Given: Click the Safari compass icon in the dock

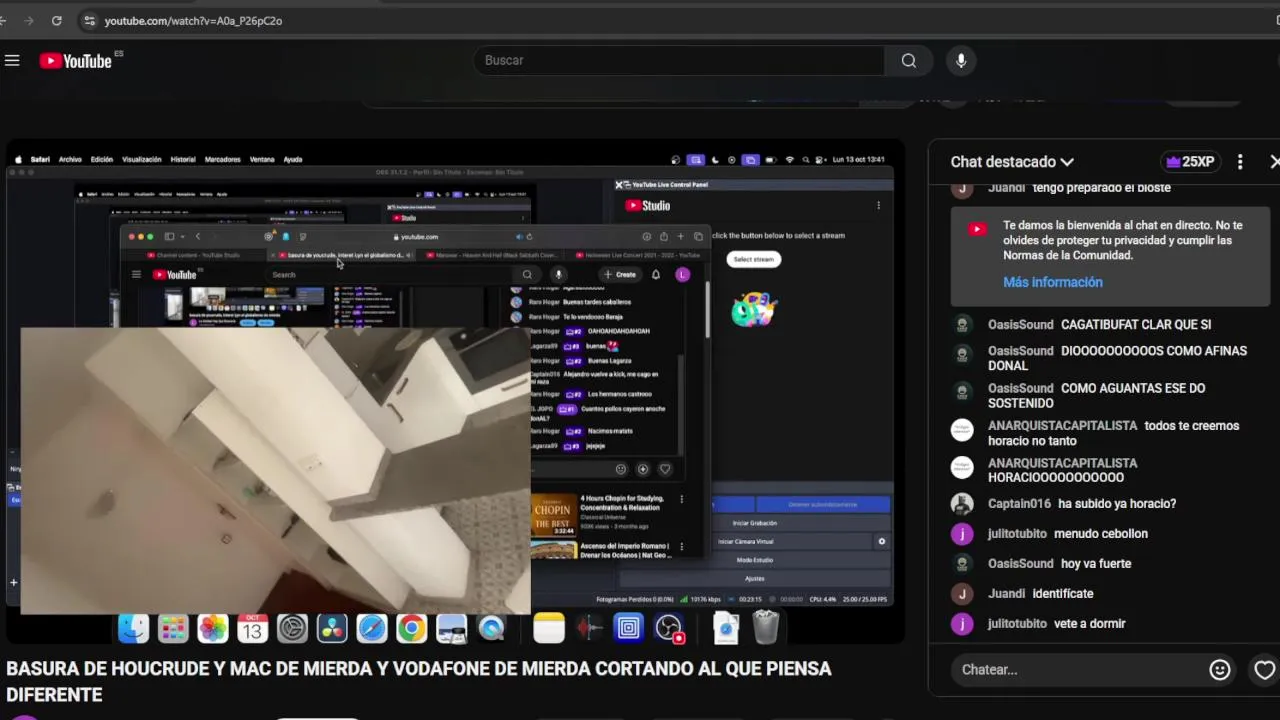Looking at the screenshot, I should (371, 628).
